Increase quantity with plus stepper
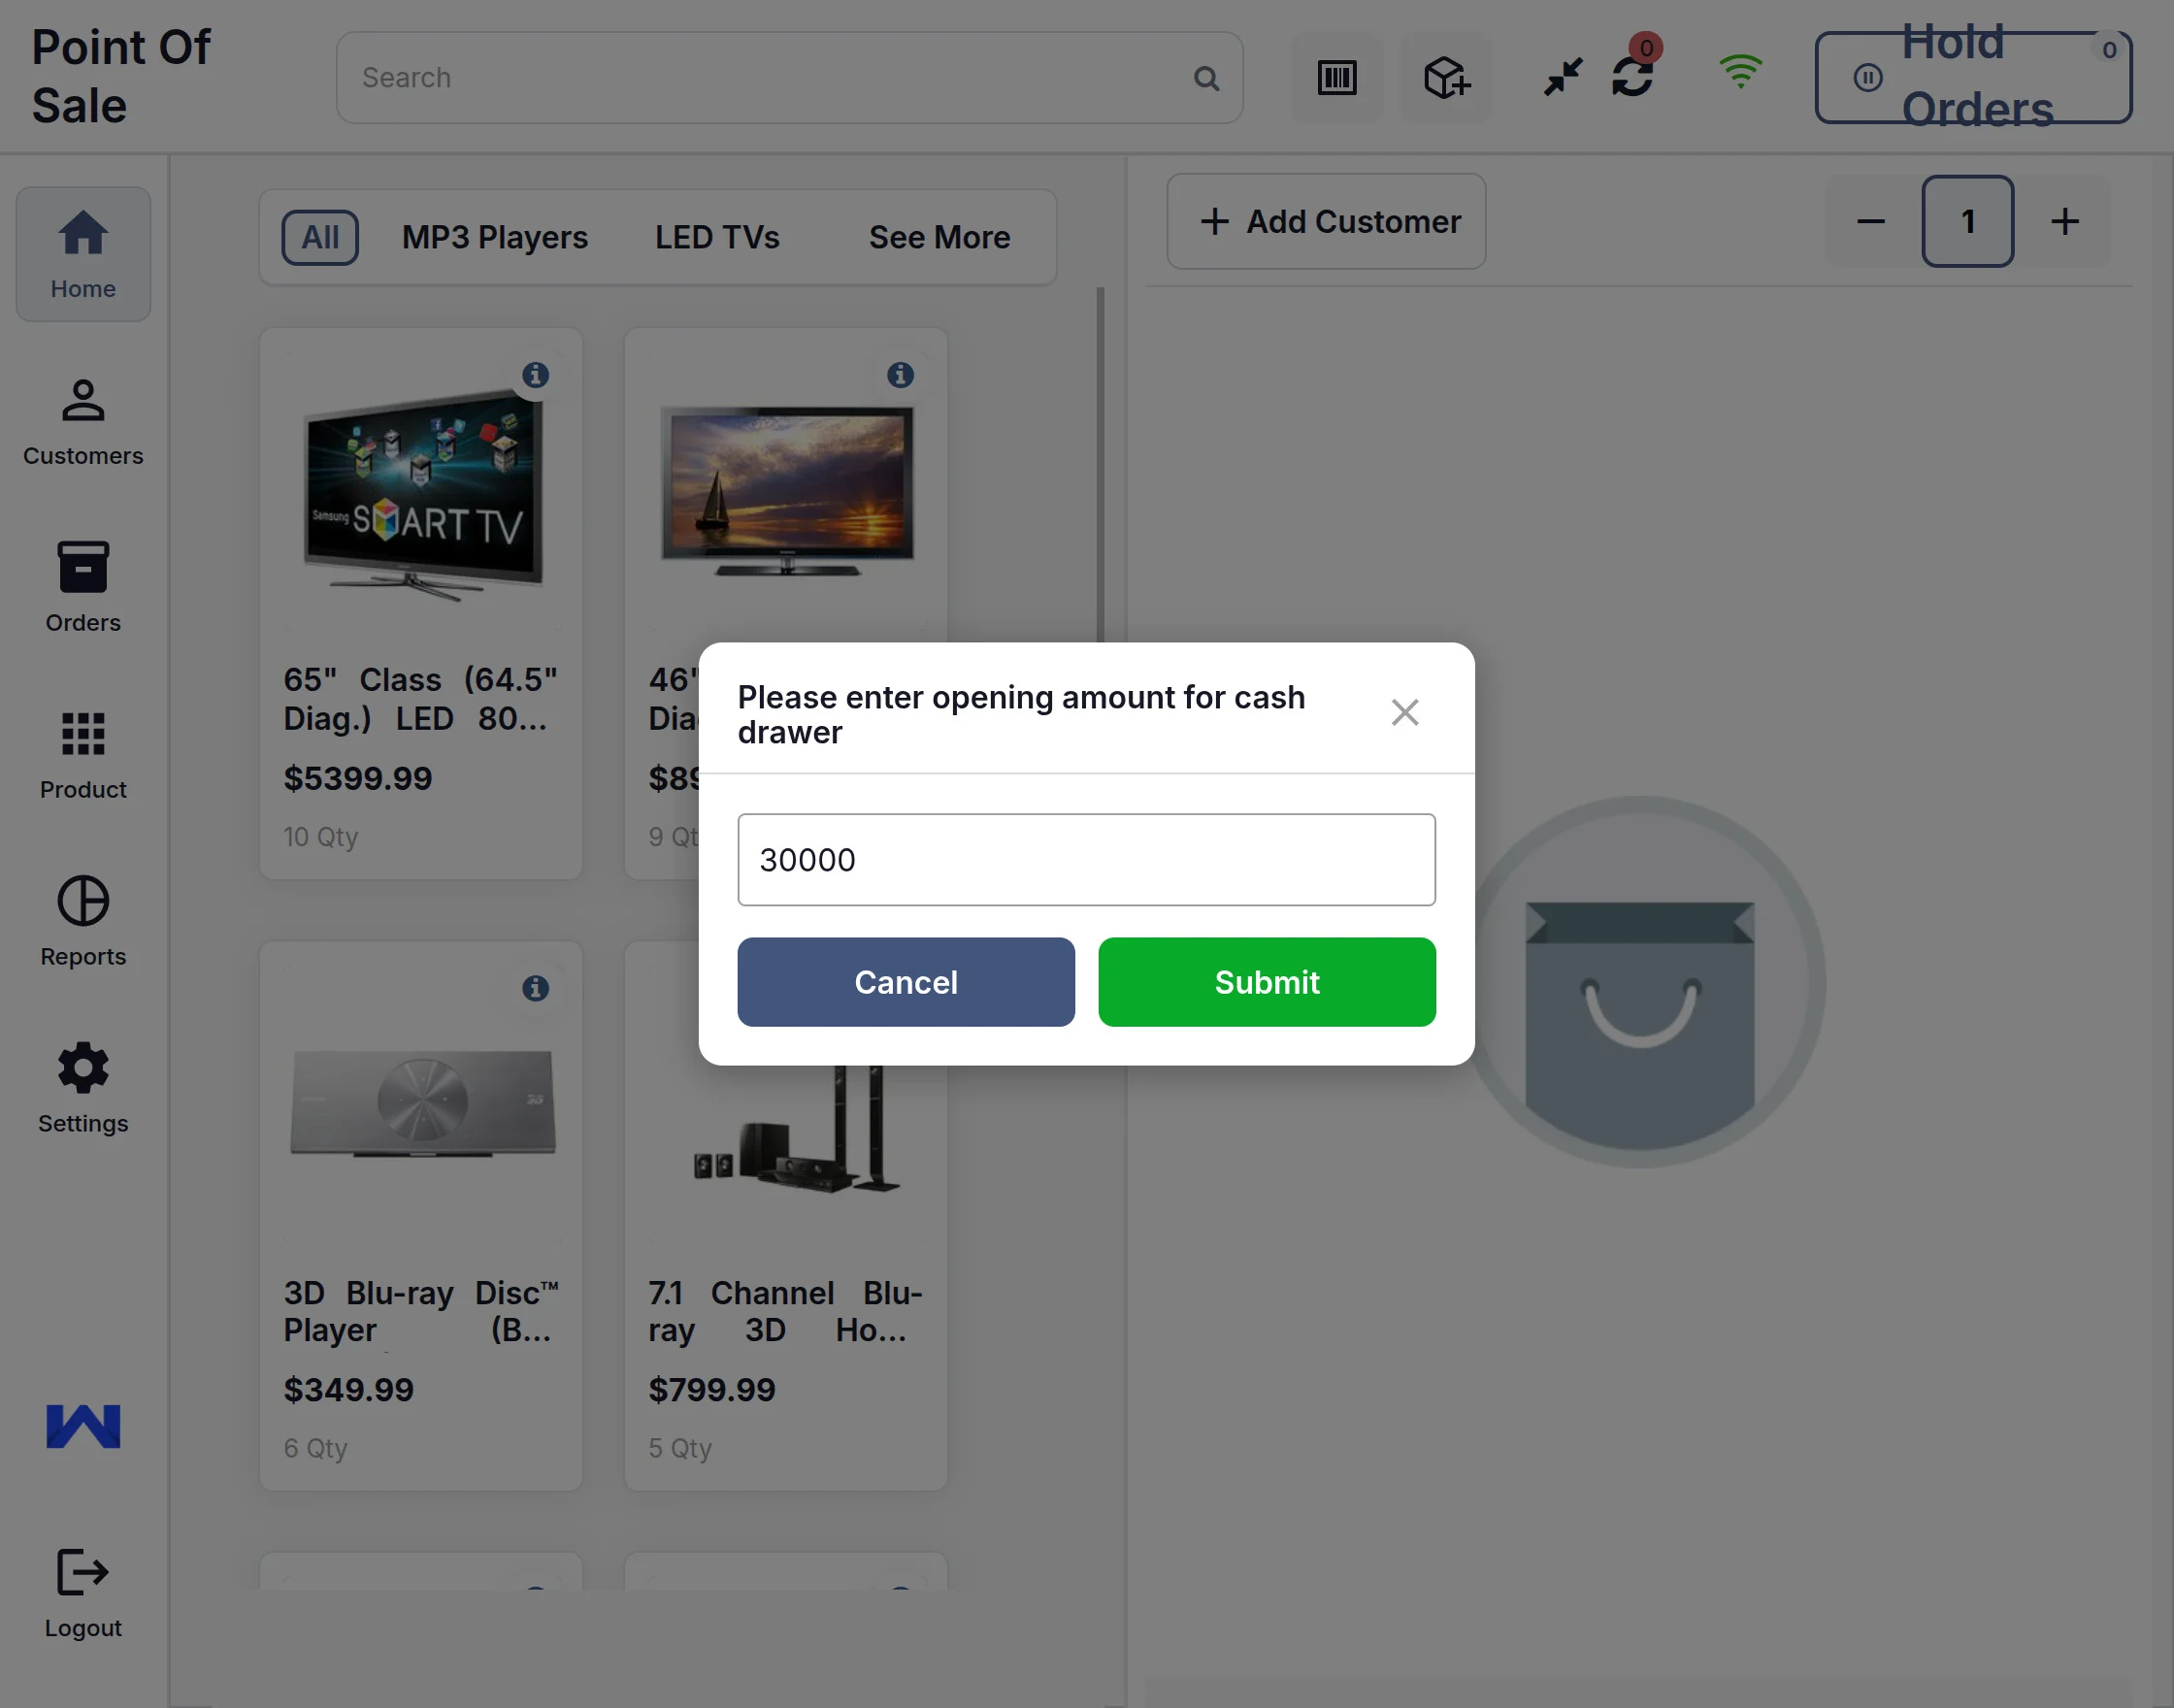 click(x=2064, y=221)
